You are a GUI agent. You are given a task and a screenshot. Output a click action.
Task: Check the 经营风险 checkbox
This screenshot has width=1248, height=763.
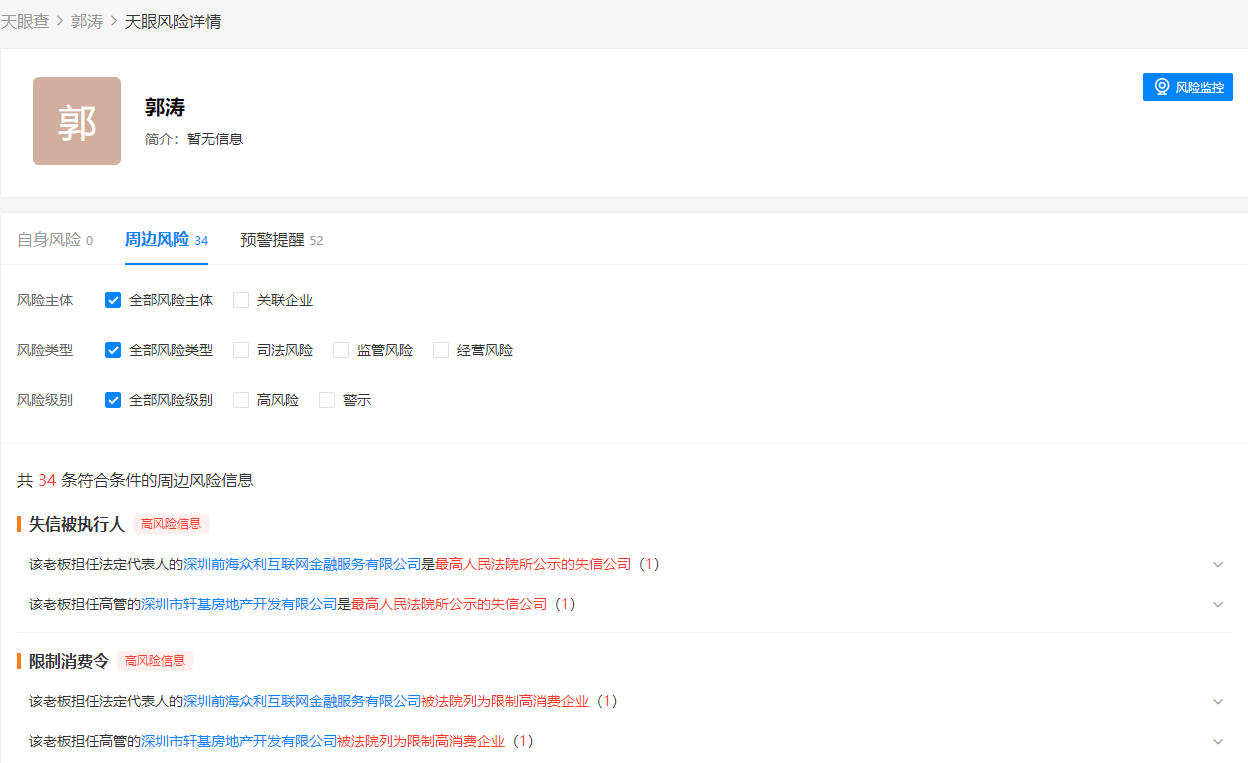pyautogui.click(x=441, y=350)
